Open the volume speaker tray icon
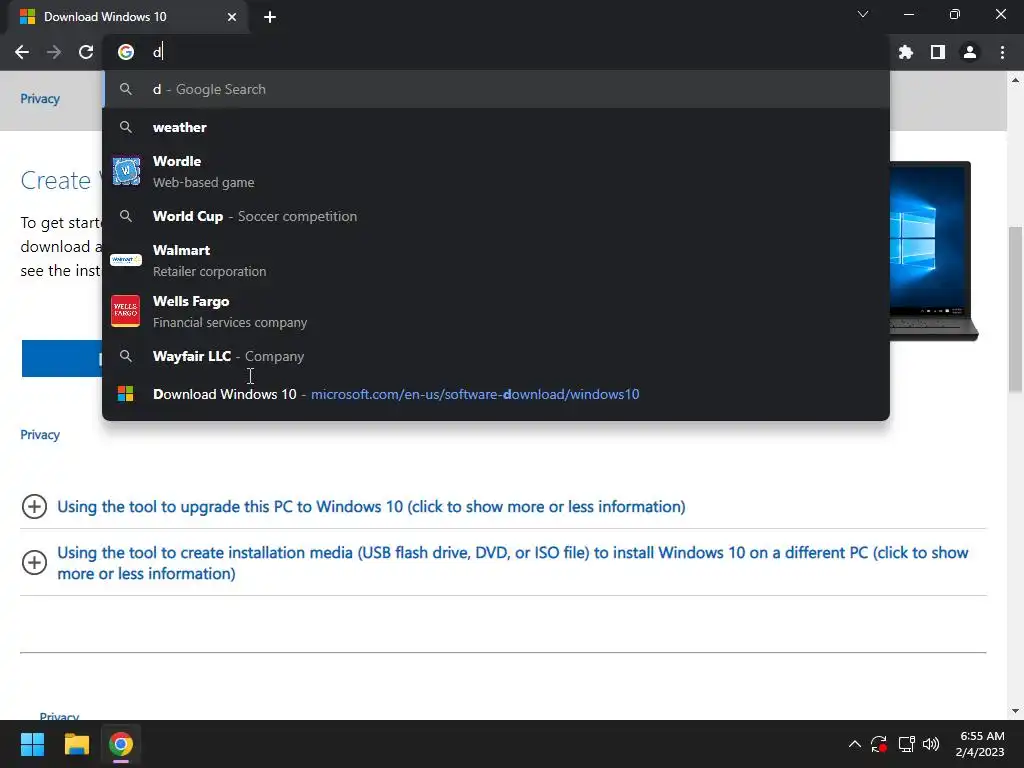This screenshot has width=1024, height=768. 931,744
